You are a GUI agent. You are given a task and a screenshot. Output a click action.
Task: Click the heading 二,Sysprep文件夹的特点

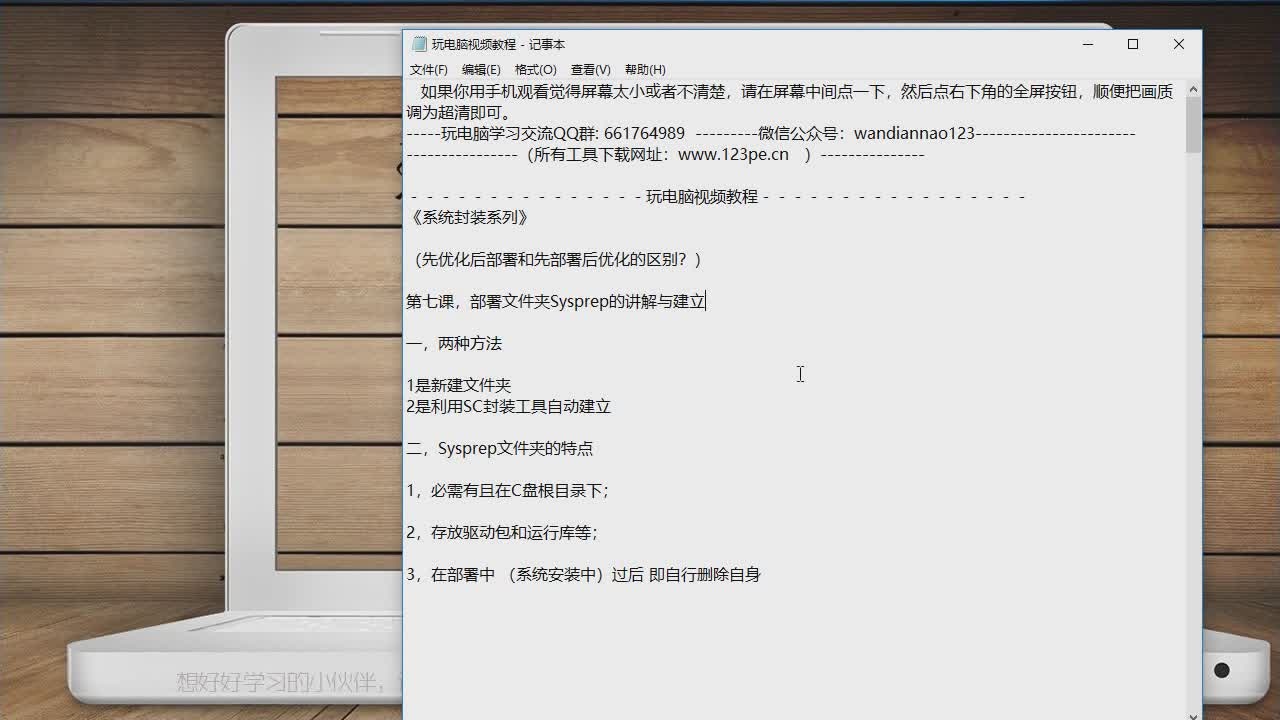coord(500,448)
